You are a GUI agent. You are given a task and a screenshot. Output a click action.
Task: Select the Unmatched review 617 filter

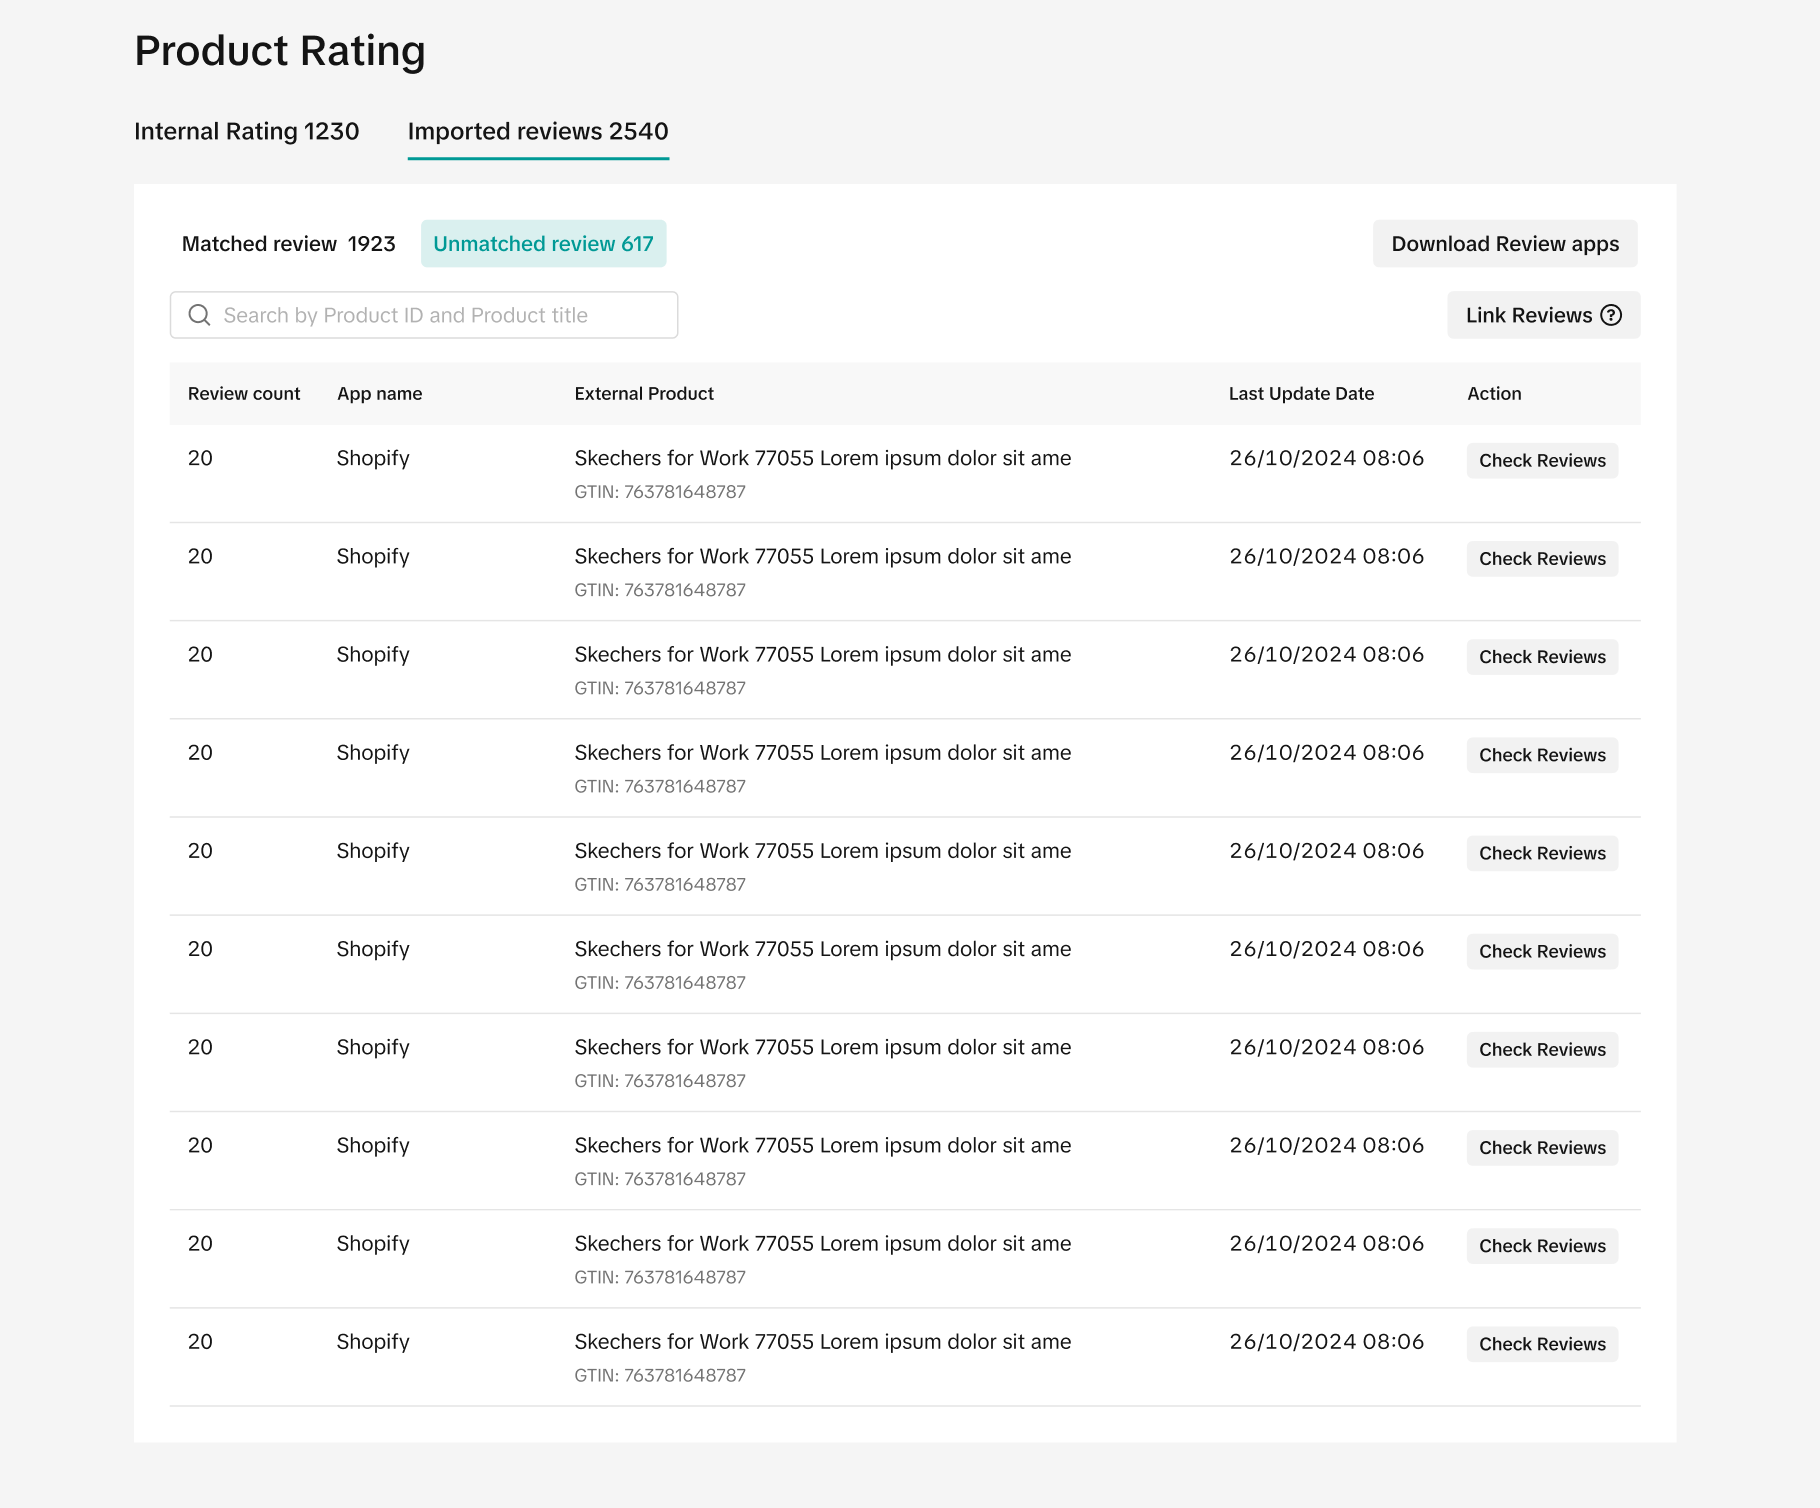click(x=543, y=244)
